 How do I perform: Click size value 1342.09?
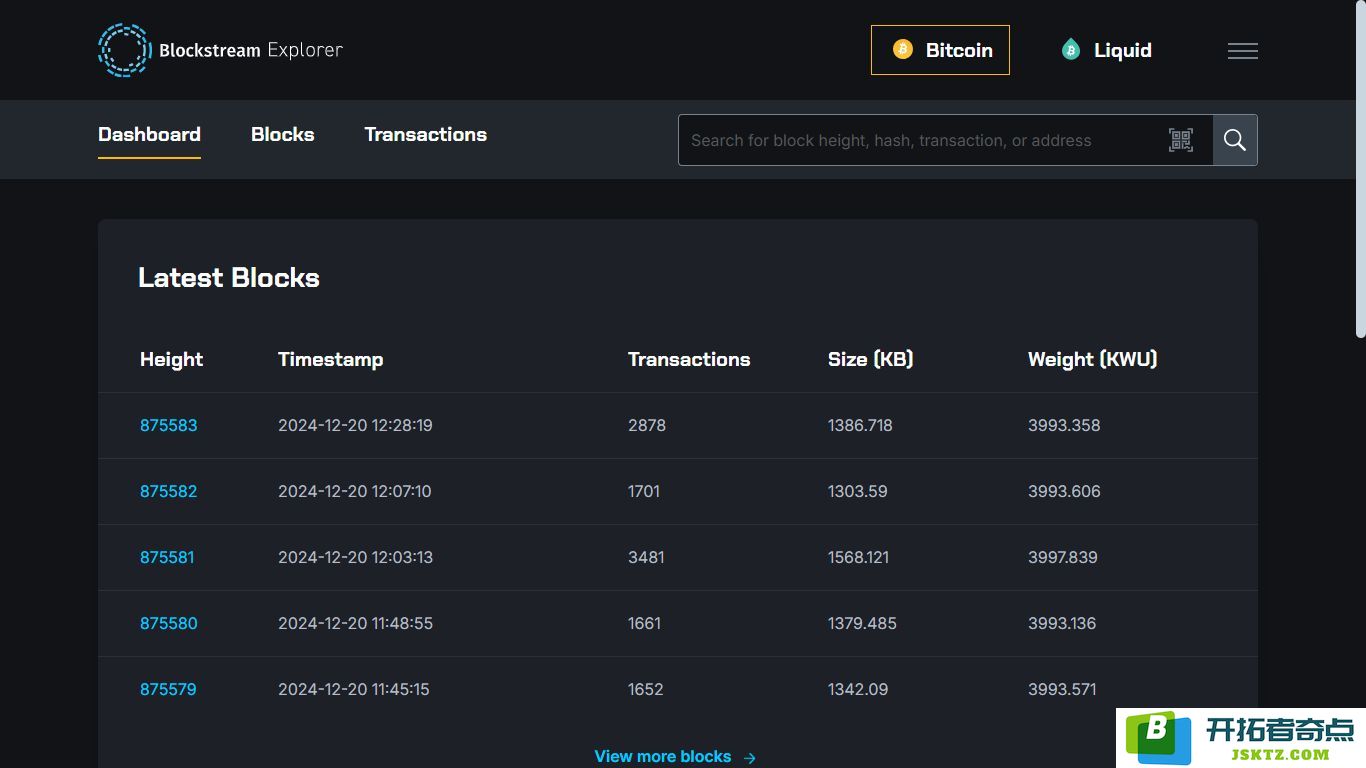point(858,689)
